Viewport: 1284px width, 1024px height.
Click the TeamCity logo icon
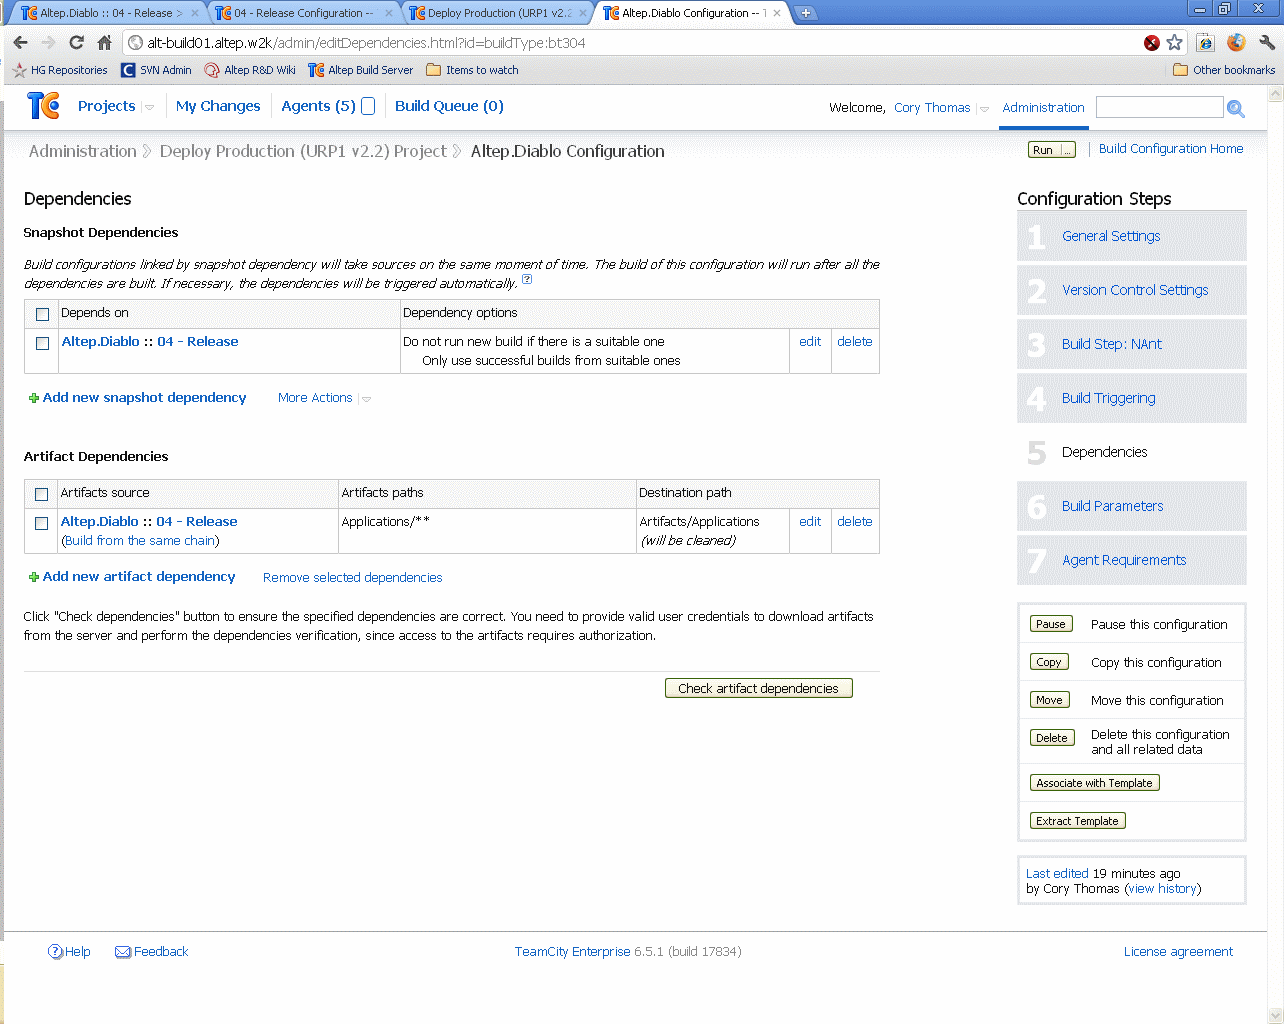pyautogui.click(x=43, y=106)
